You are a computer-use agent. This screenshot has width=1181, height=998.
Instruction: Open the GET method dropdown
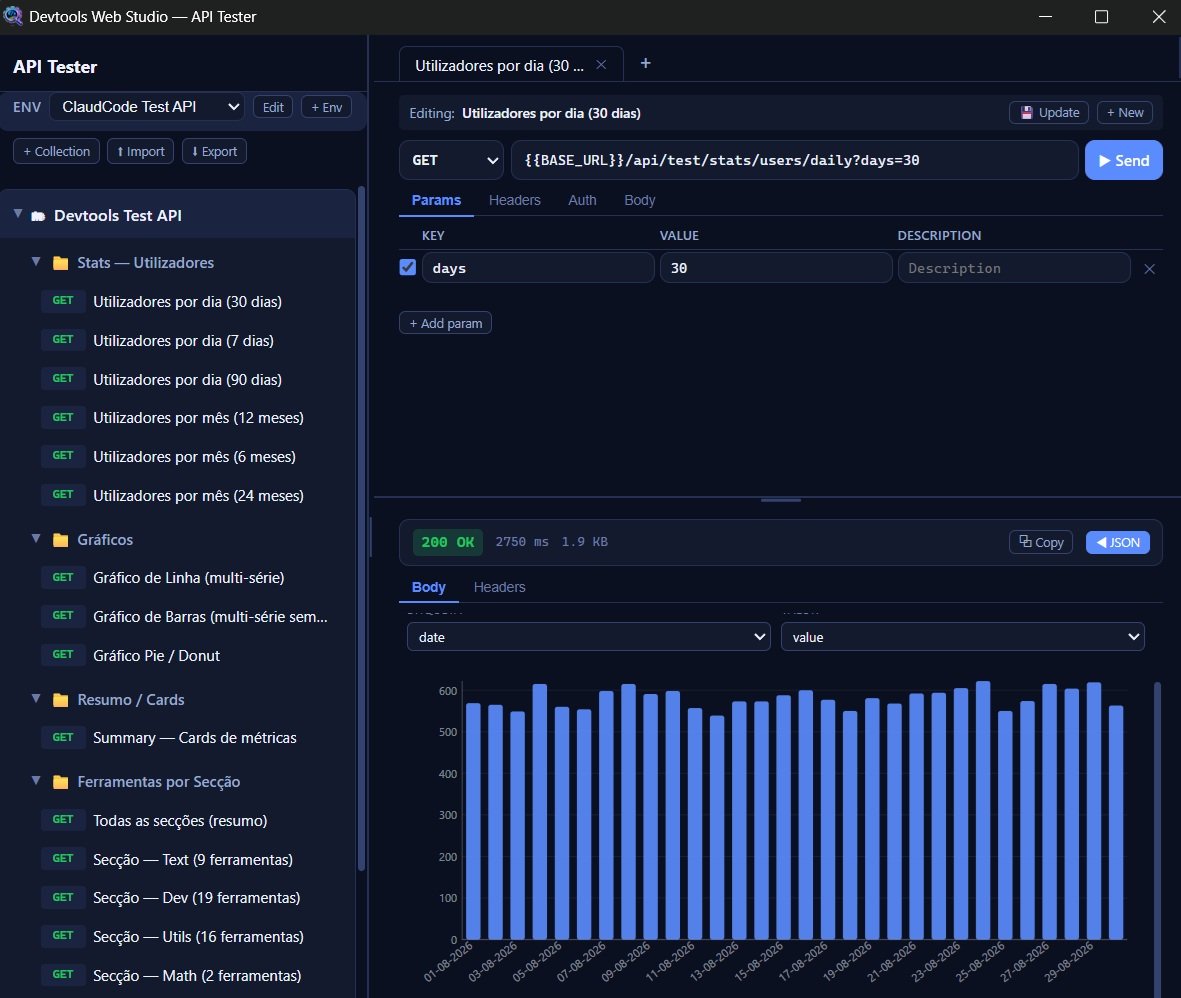pos(451,160)
